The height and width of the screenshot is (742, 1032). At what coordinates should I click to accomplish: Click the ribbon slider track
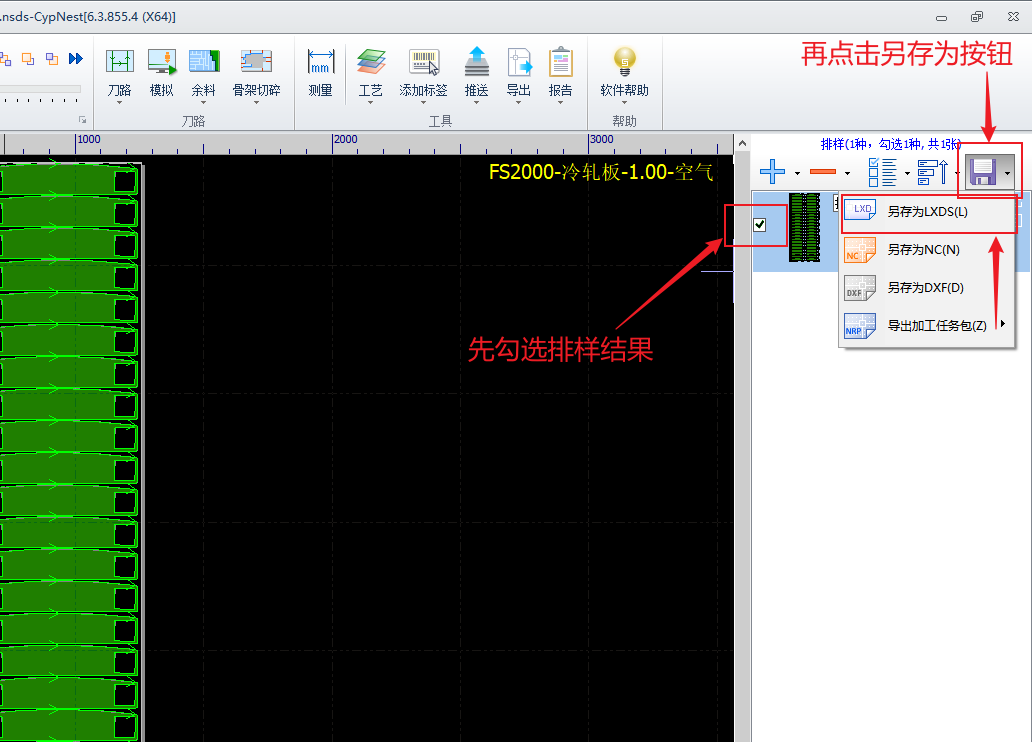click(40, 88)
